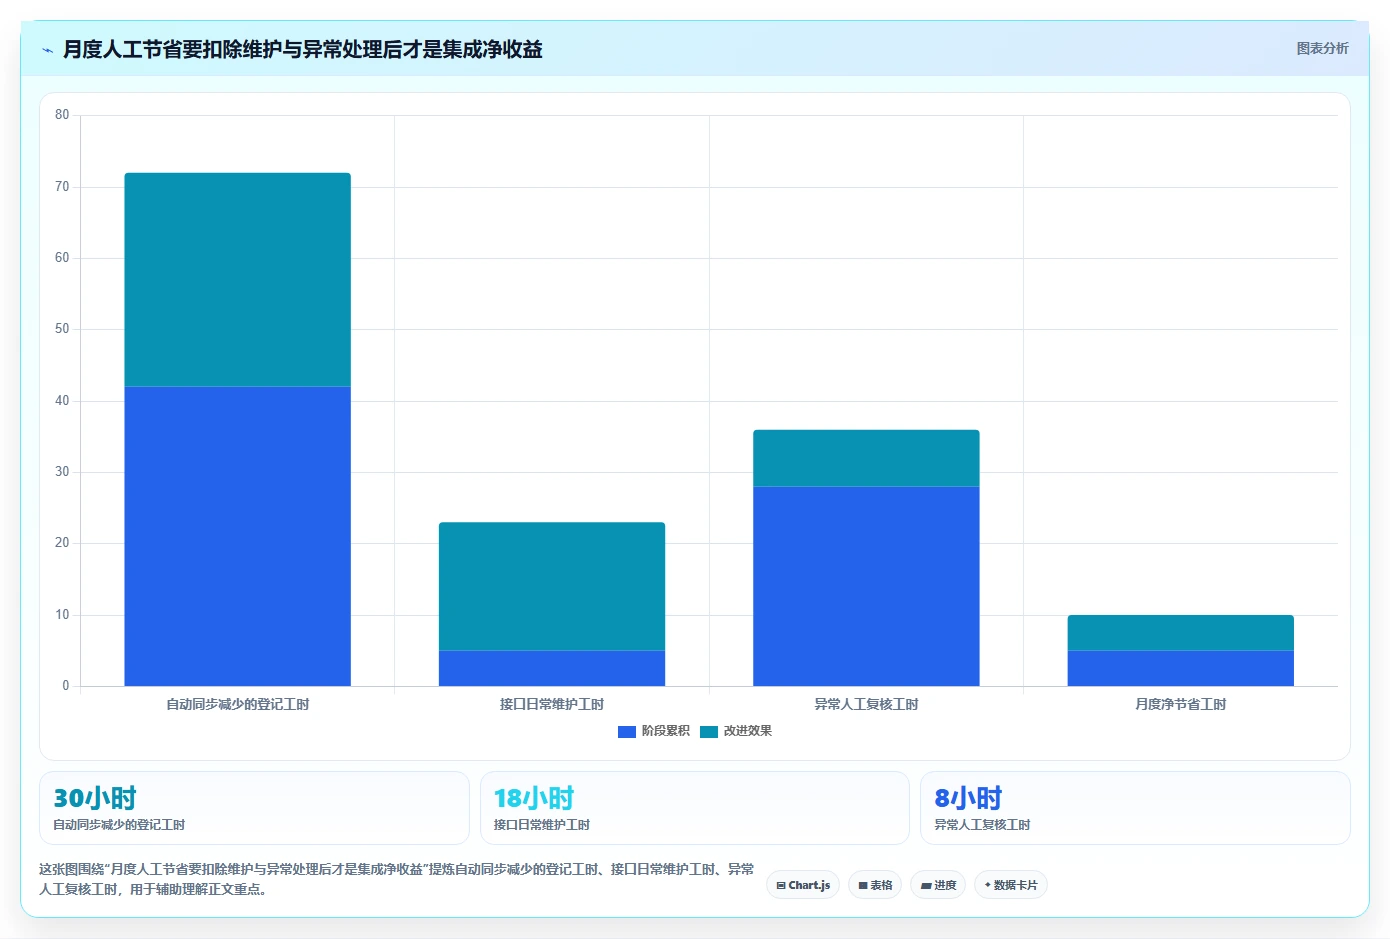Viewport: 1390px width, 939px height.
Task: Click the 表格 tag chip
Action: (x=875, y=885)
